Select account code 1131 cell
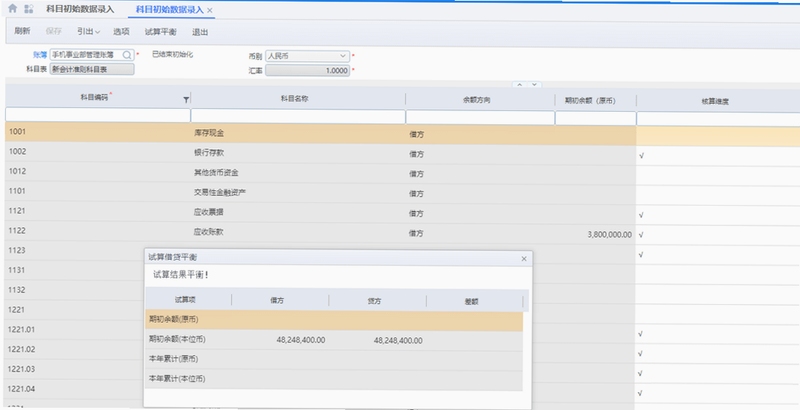 coord(74,270)
